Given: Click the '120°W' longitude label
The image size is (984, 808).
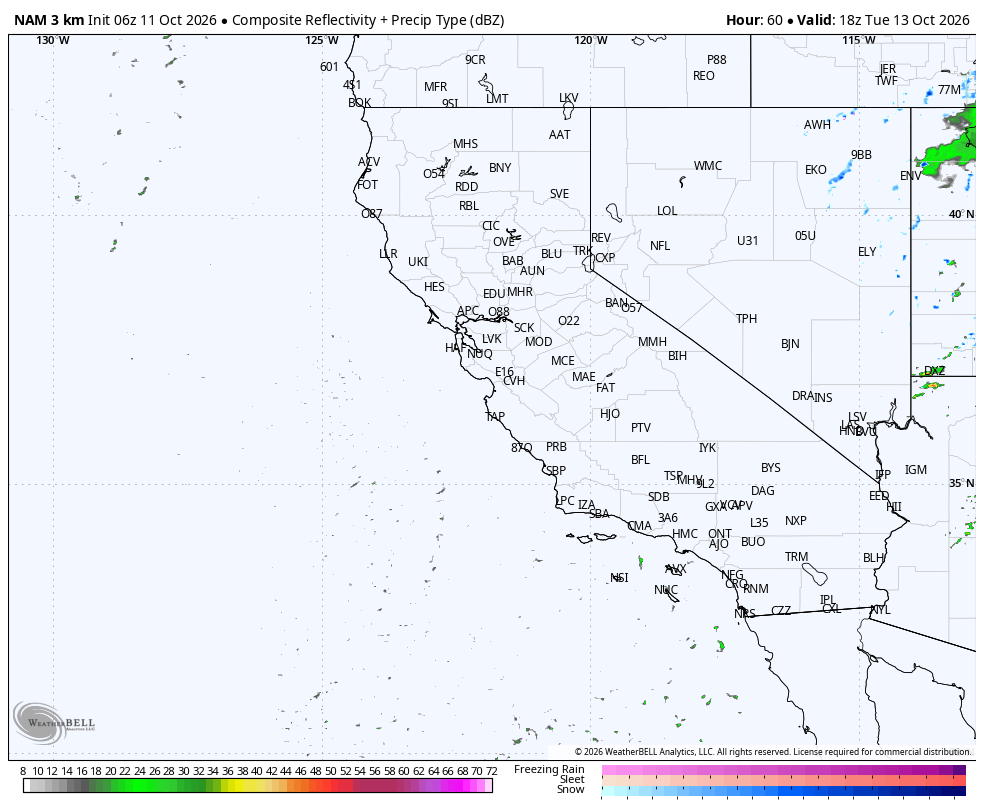Looking at the screenshot, I should coord(591,41).
